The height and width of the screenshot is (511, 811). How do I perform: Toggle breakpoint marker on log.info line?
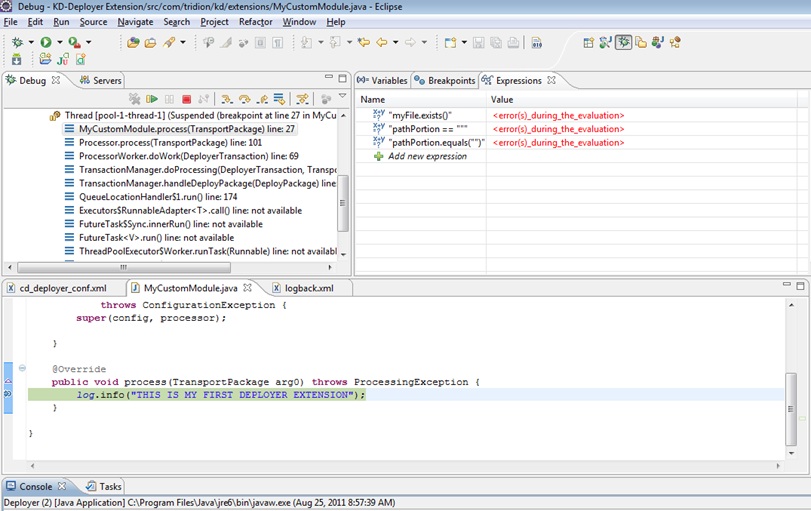pos(7,395)
